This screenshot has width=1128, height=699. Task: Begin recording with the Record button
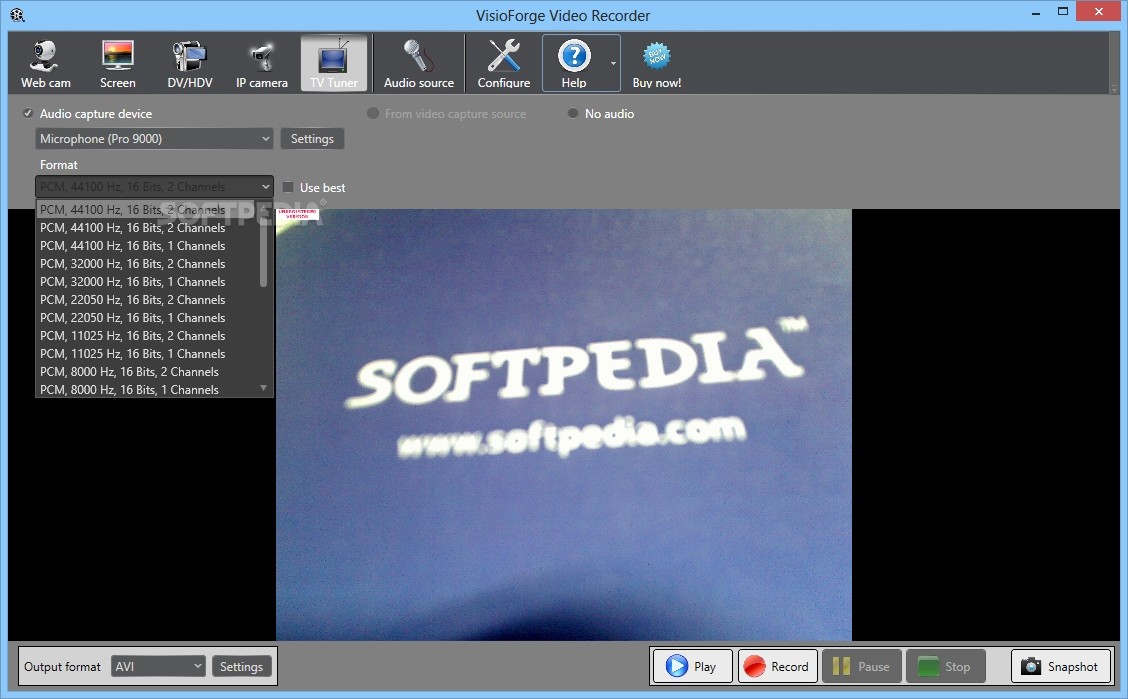point(778,667)
